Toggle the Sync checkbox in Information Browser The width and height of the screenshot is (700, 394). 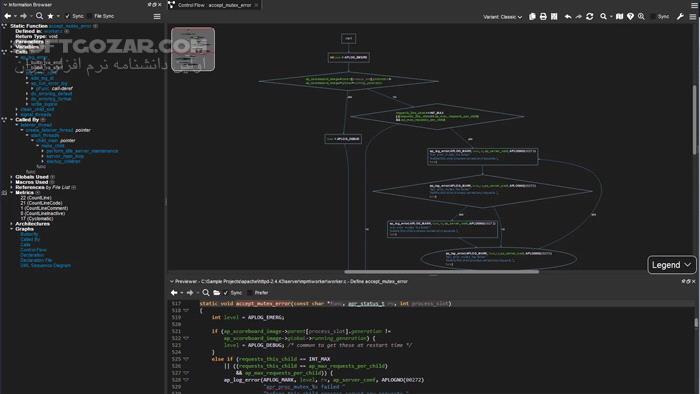pos(67,16)
